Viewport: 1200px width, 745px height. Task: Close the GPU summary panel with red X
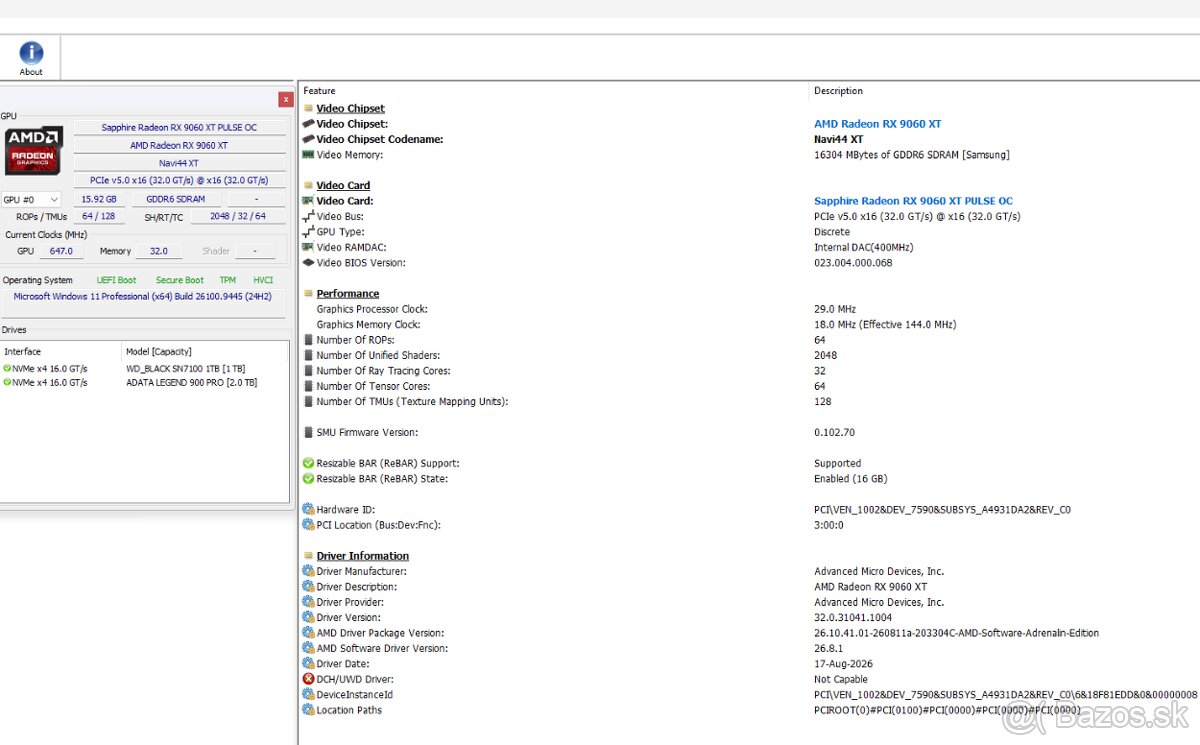286,99
